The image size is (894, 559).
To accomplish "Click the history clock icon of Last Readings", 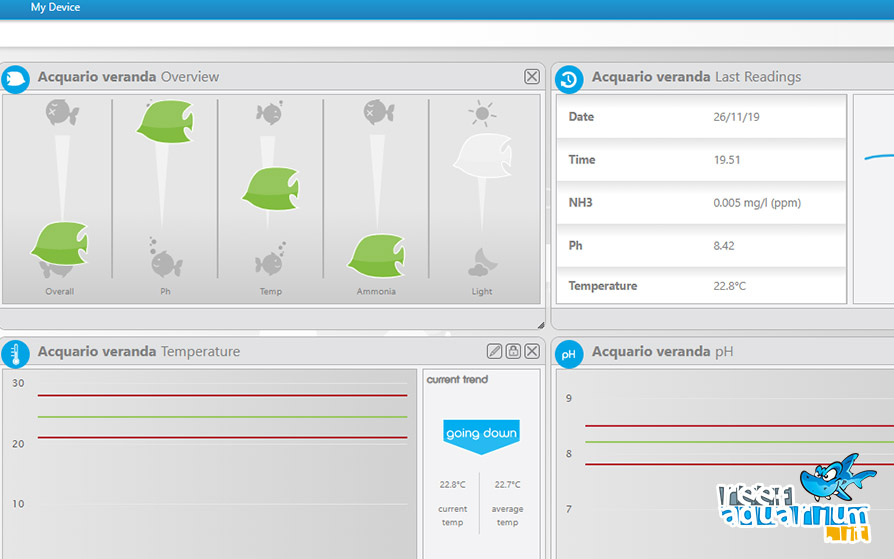I will coord(568,79).
